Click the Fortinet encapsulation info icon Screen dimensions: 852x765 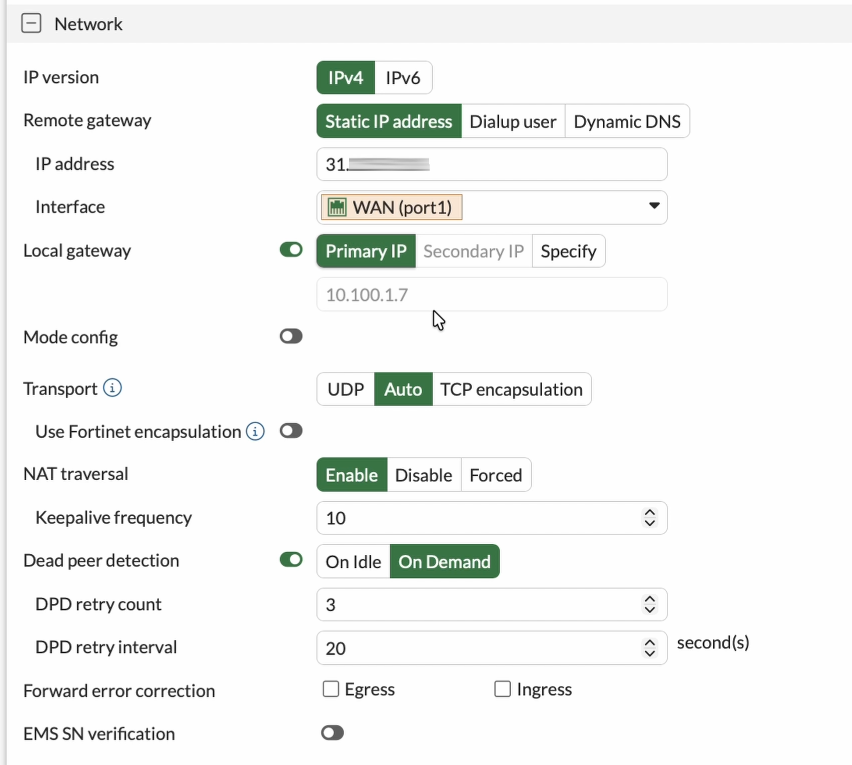click(x=256, y=431)
